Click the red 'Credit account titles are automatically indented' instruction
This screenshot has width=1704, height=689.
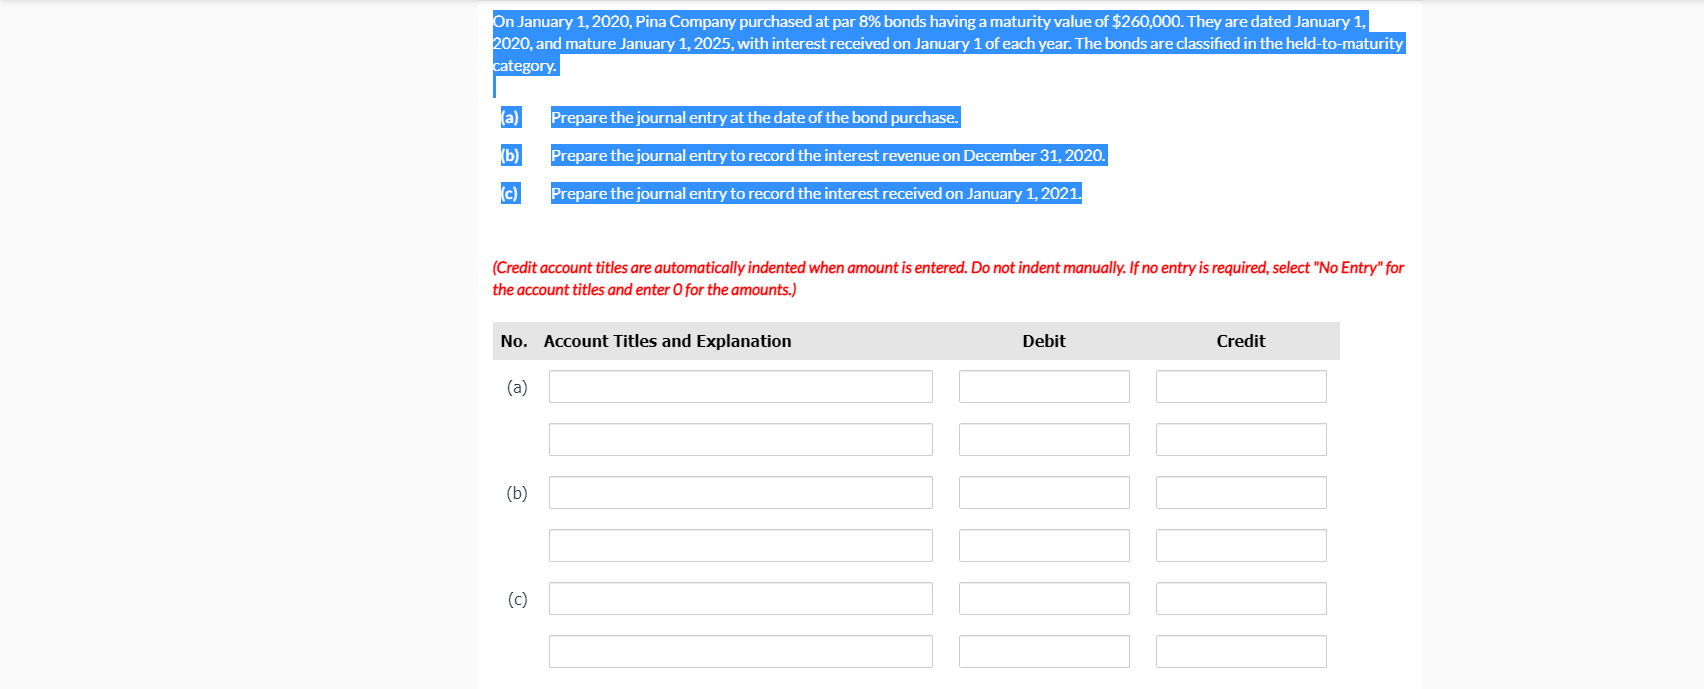click(x=948, y=278)
